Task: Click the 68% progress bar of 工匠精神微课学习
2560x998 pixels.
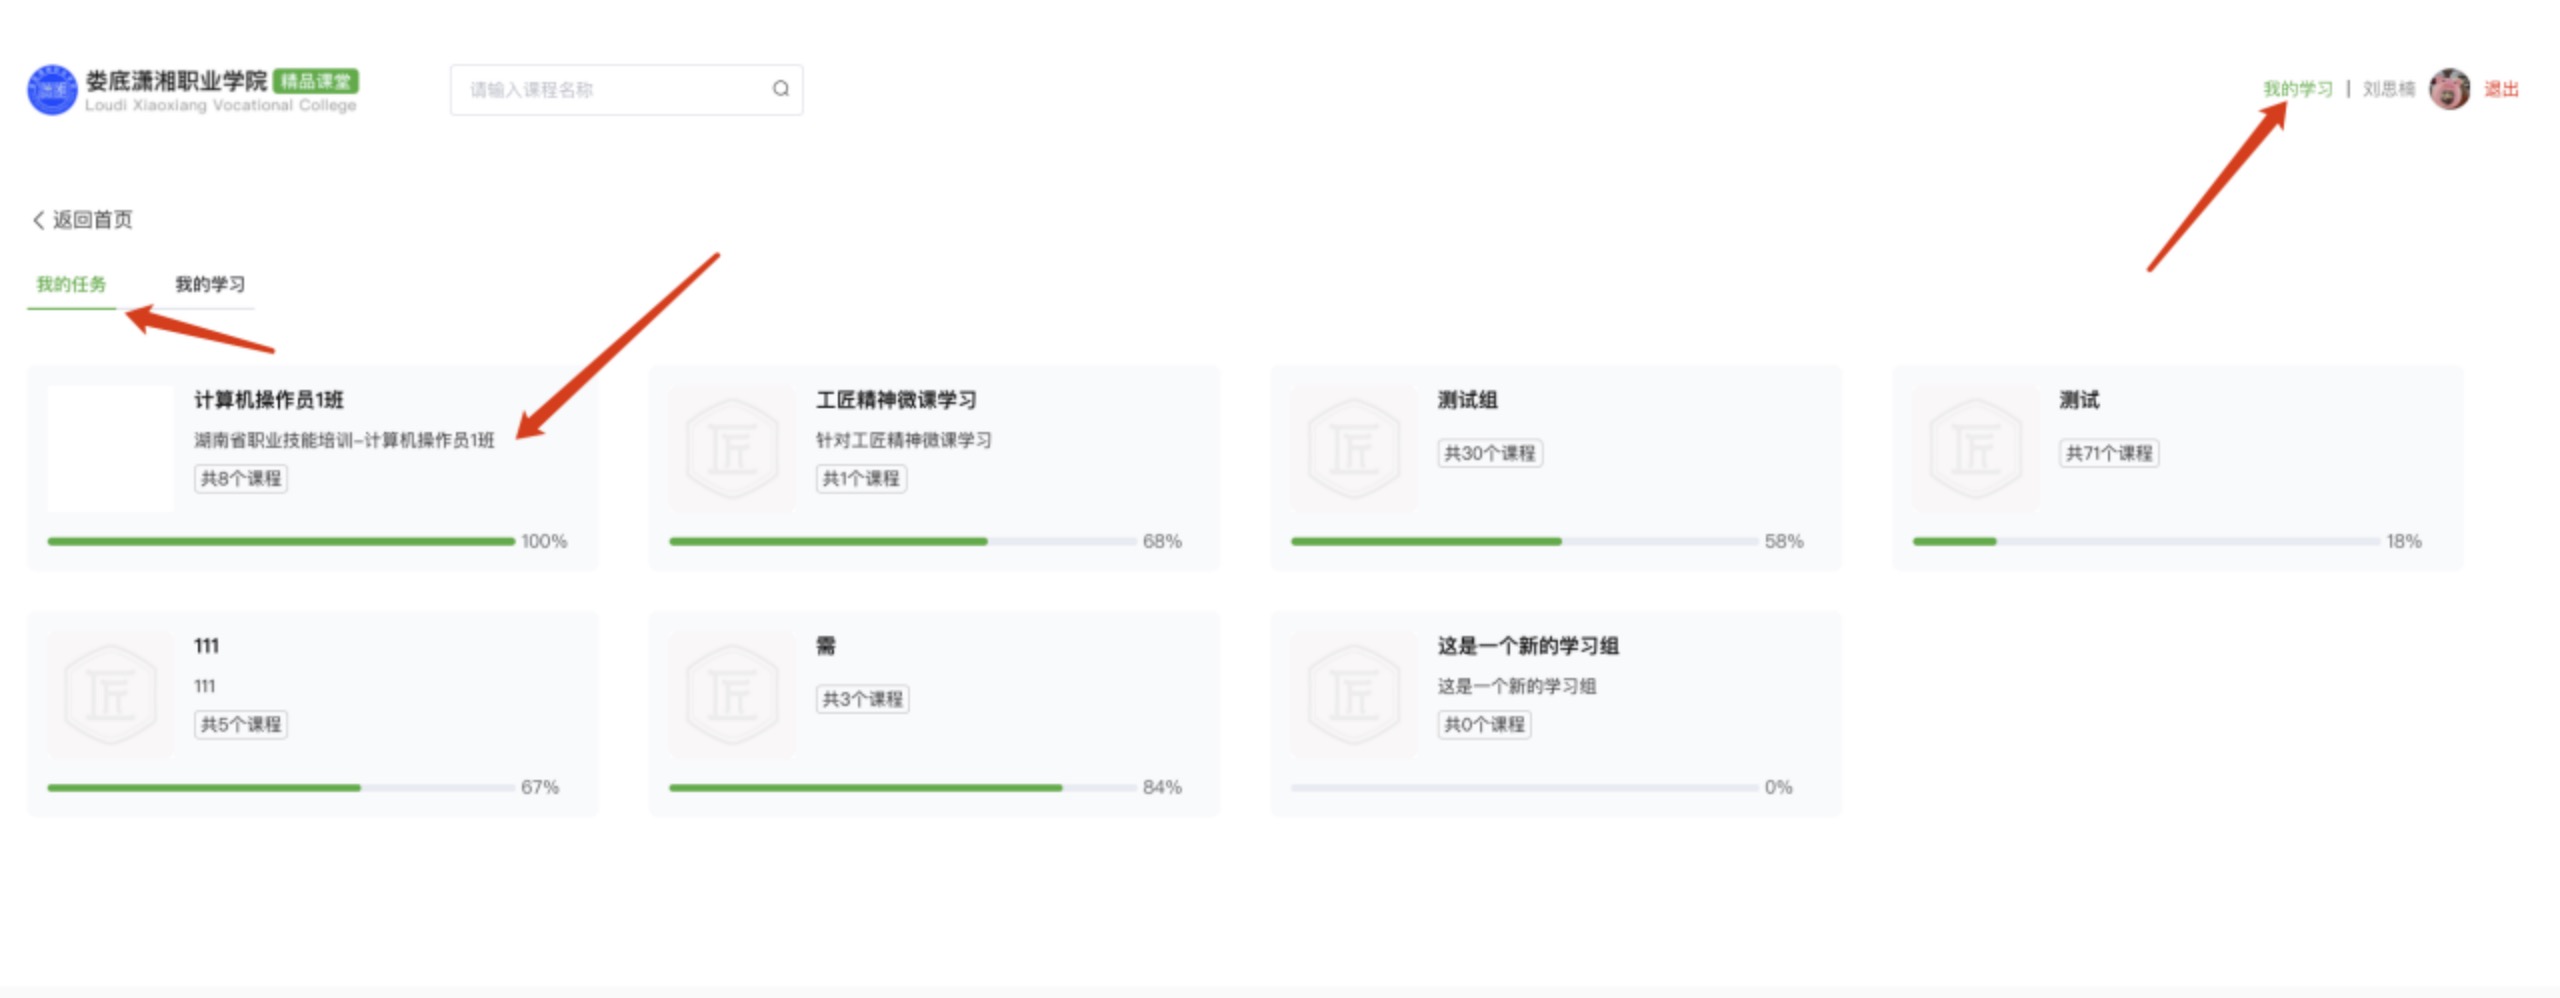Action: coord(900,539)
